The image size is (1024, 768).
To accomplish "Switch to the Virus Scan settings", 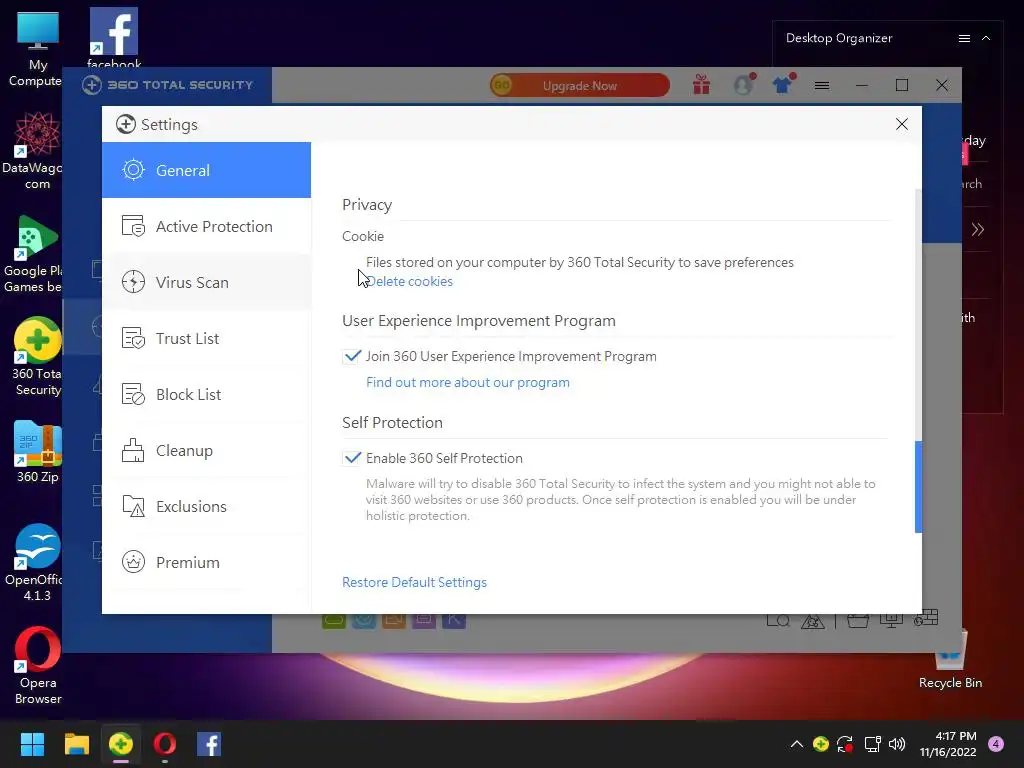I will pos(206,283).
